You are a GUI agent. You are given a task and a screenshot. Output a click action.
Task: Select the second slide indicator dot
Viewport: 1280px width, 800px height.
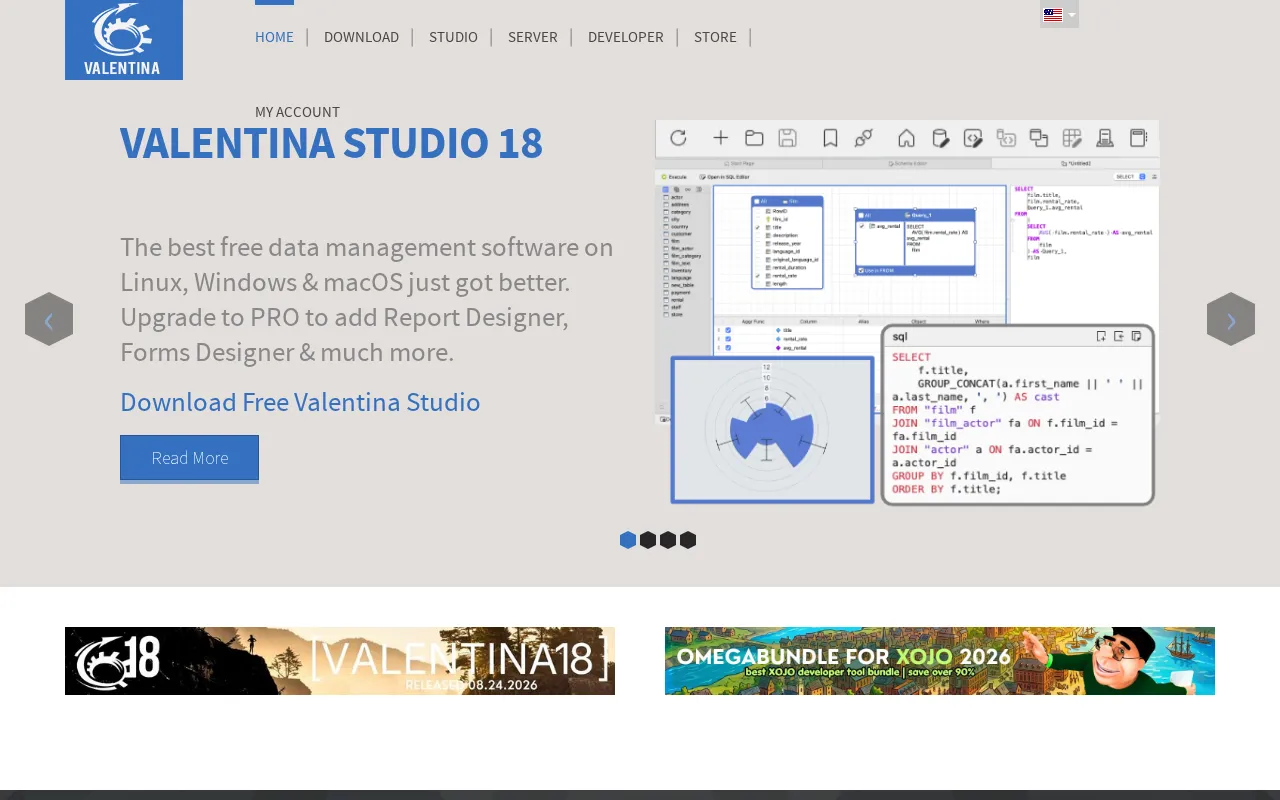coord(648,540)
